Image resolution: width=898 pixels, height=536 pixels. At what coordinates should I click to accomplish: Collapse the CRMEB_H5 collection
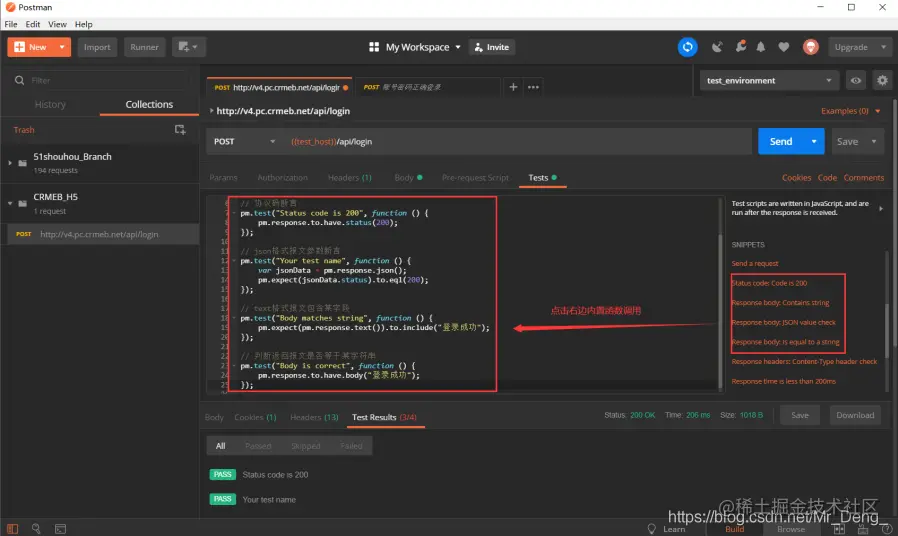(x=10, y=203)
